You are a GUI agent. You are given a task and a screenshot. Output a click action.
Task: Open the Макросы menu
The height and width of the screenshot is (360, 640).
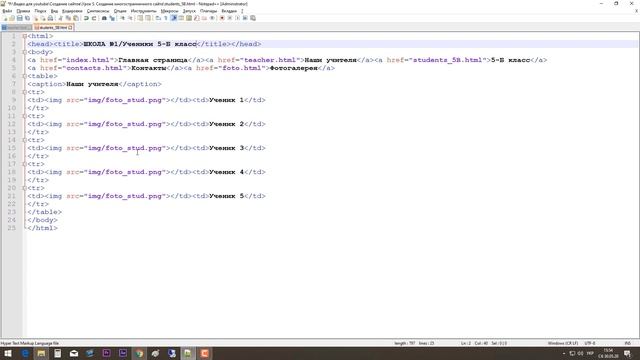point(169,11)
